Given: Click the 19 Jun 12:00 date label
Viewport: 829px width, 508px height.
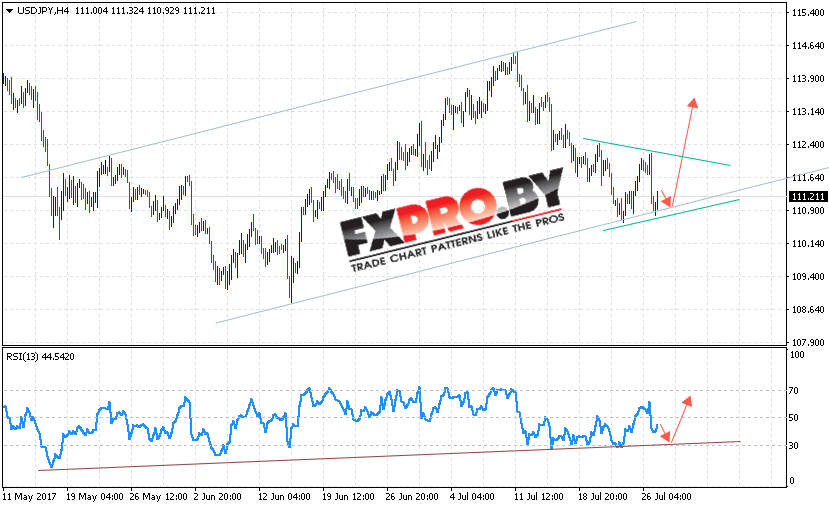Looking at the screenshot, I should click(x=348, y=497).
